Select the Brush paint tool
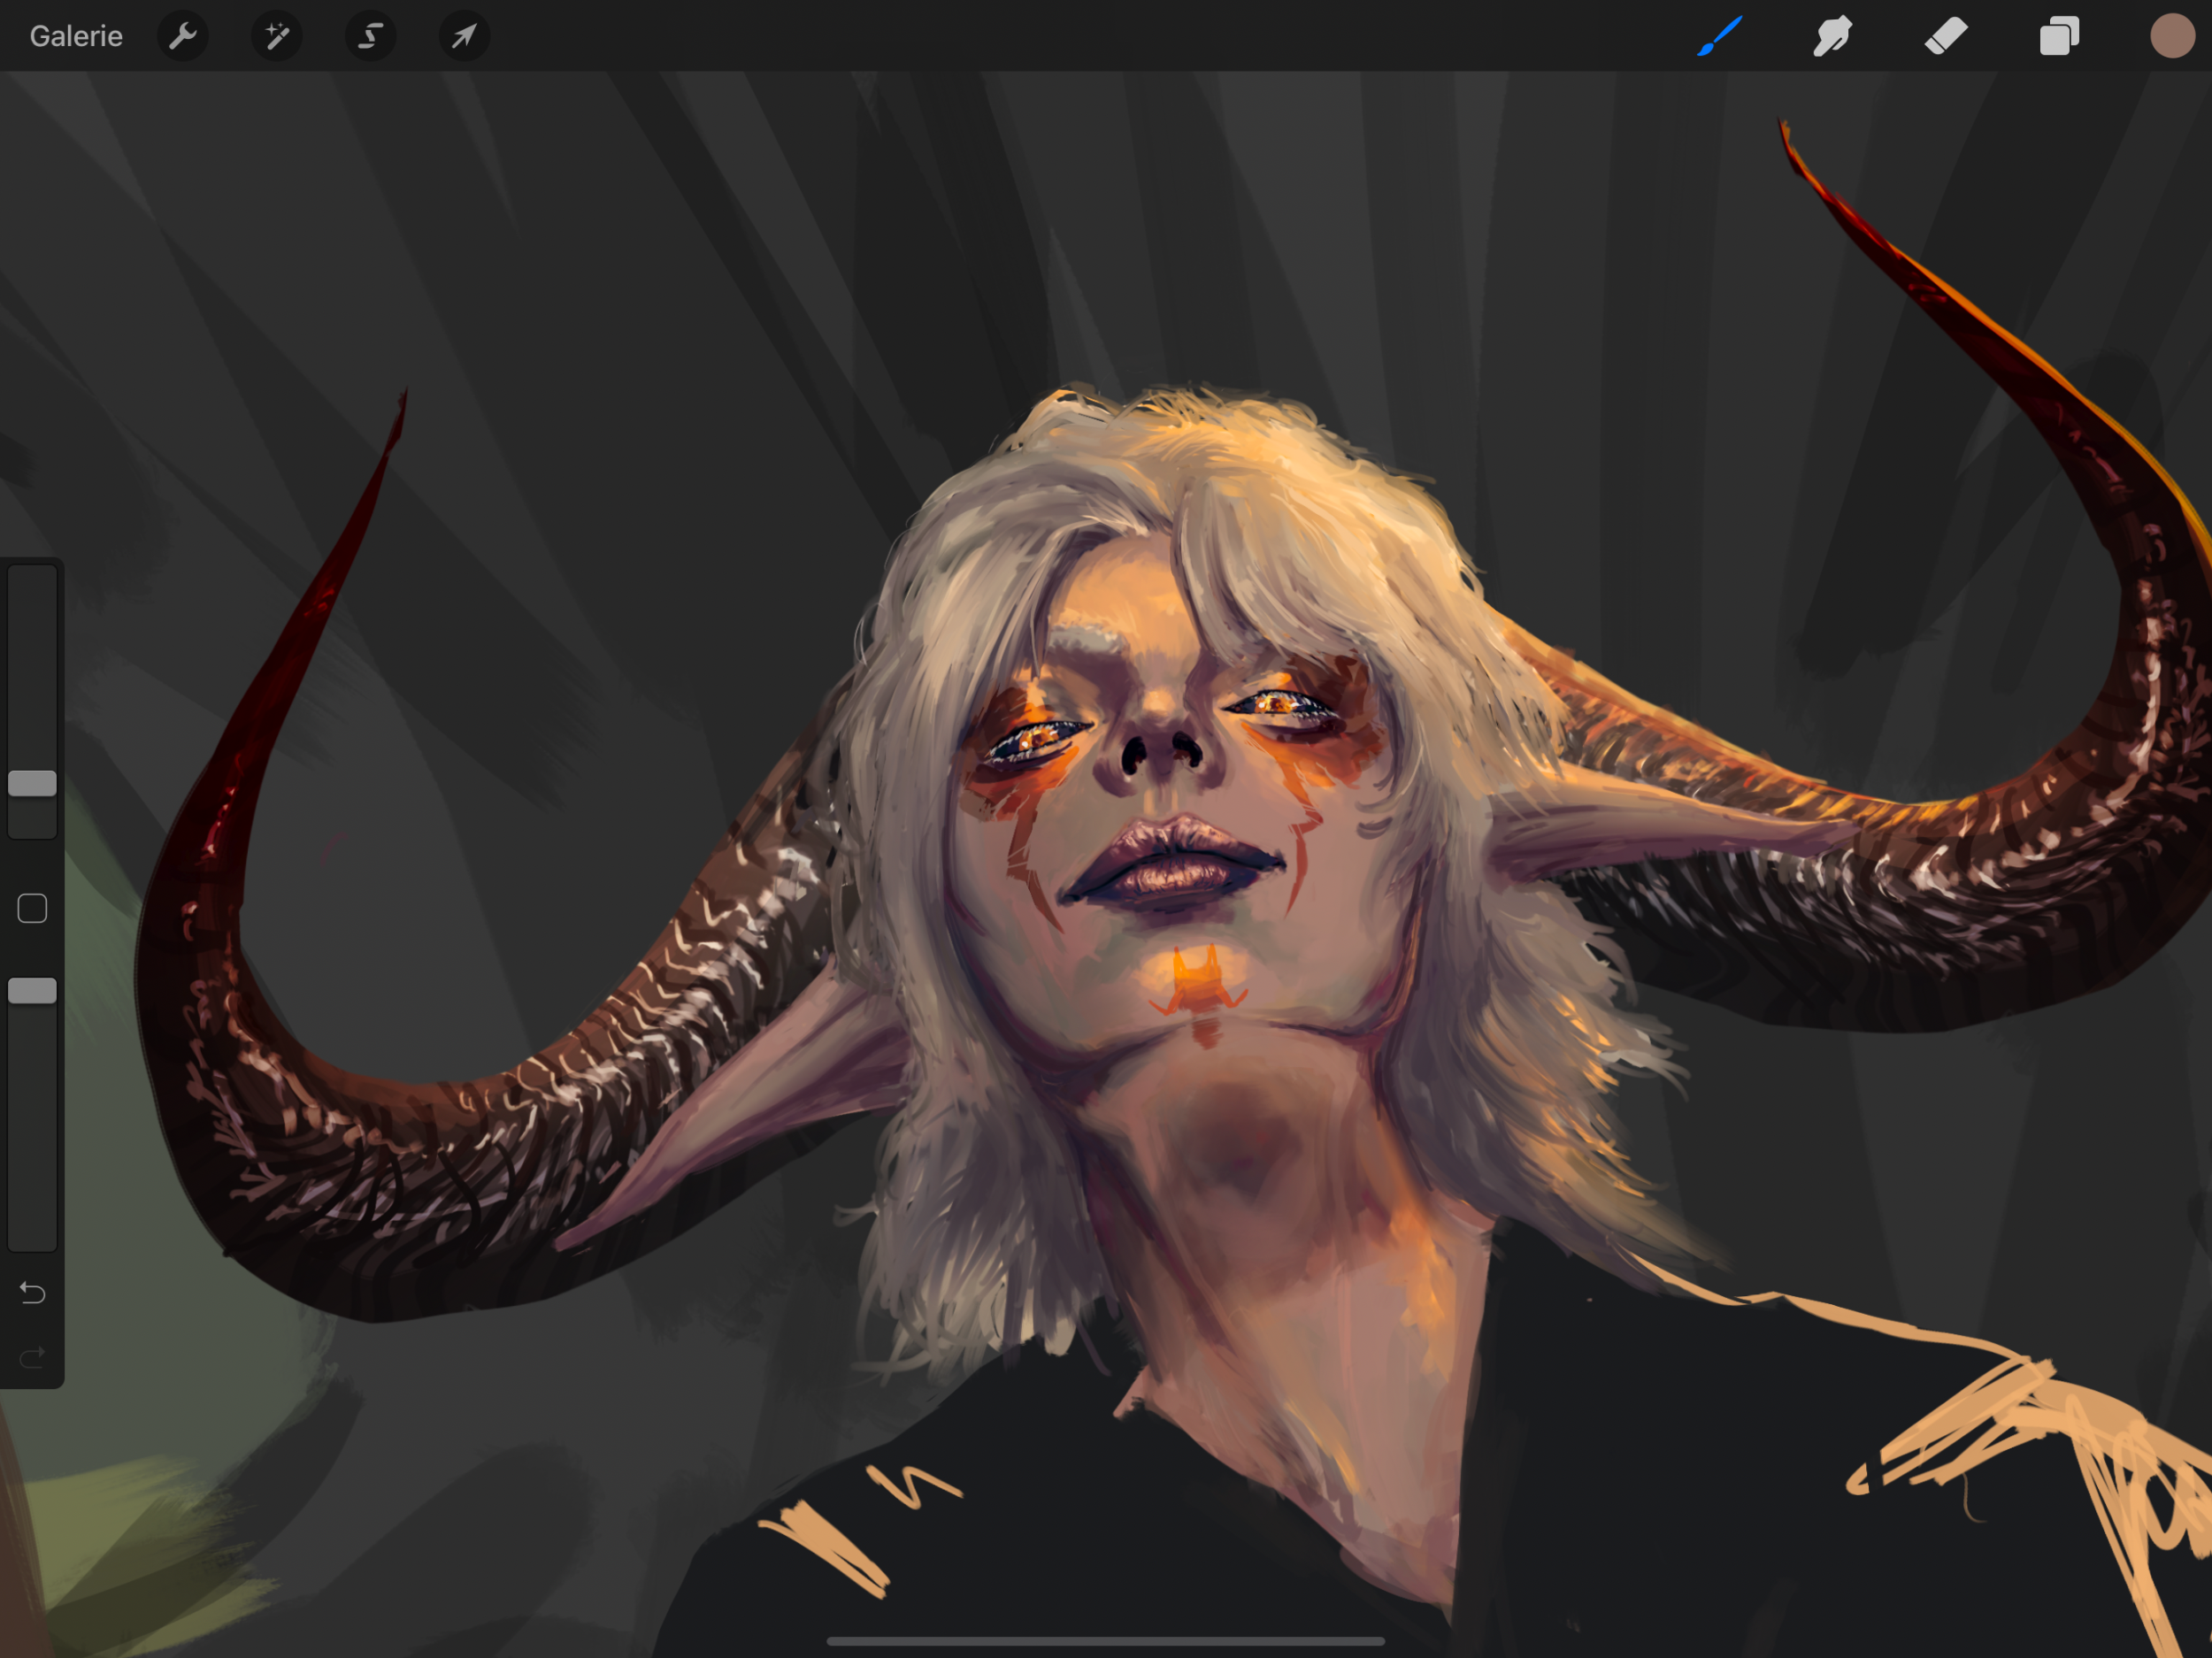Image resolution: width=2212 pixels, height=1658 pixels. click(x=1720, y=37)
